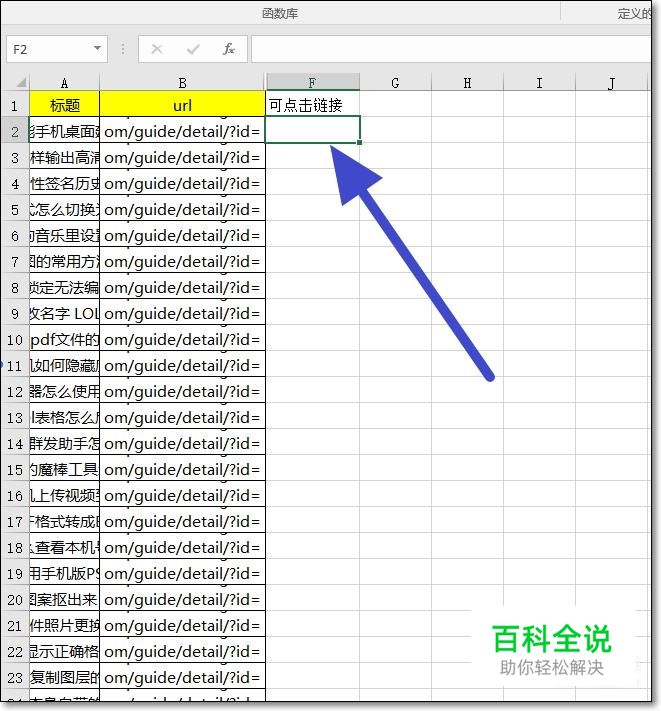Click url cell B7 in row 7
This screenshot has height=711, width=661.
click(182, 262)
